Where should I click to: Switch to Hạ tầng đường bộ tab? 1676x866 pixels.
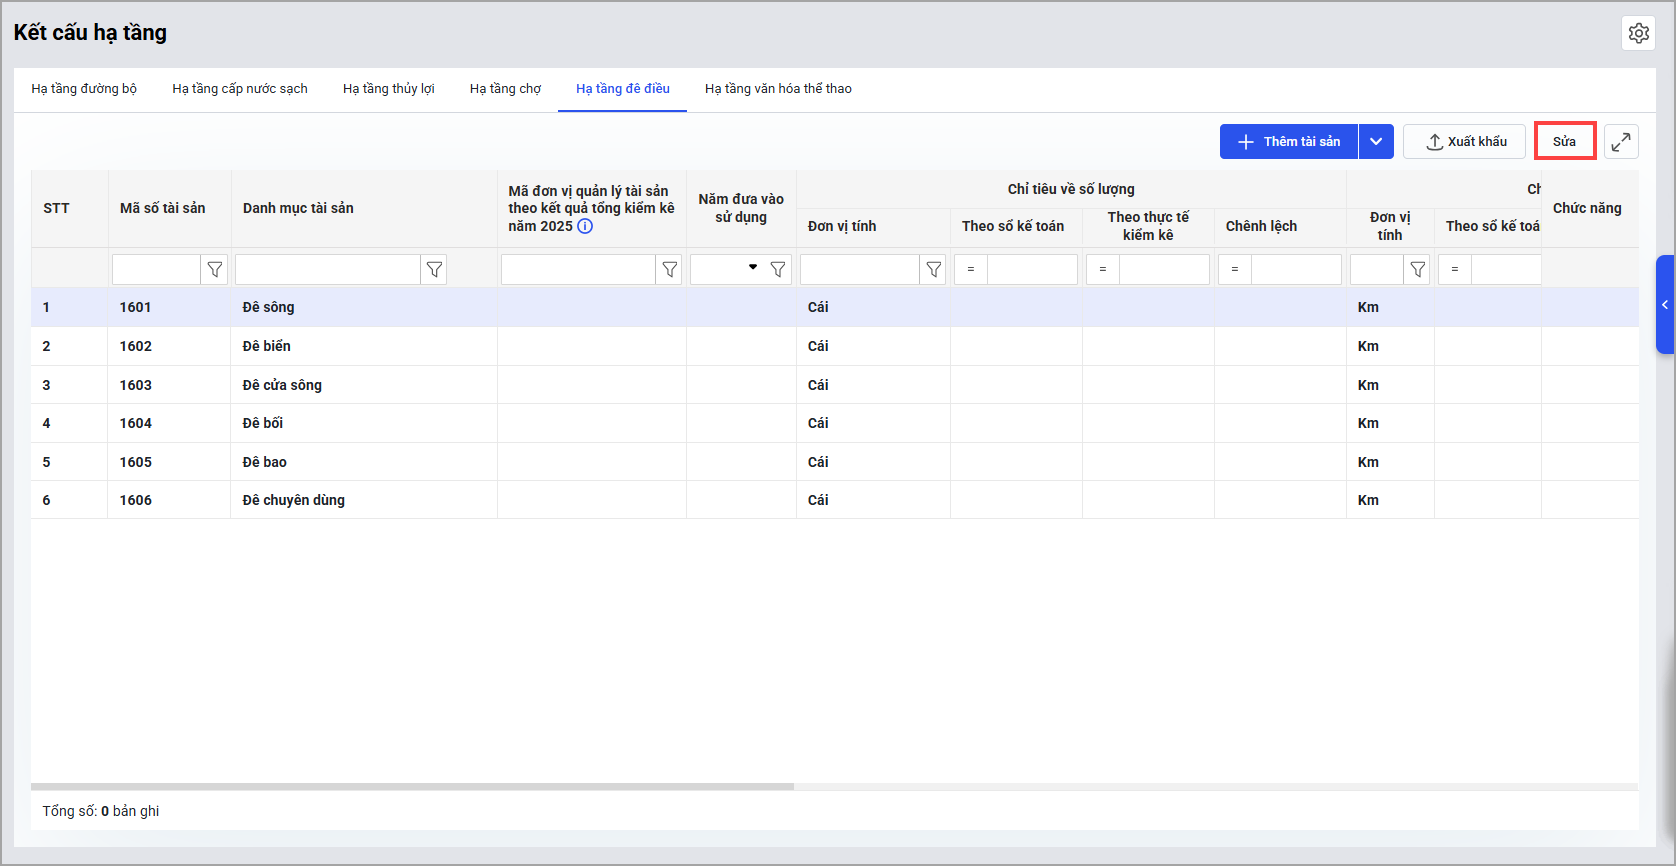click(x=84, y=89)
